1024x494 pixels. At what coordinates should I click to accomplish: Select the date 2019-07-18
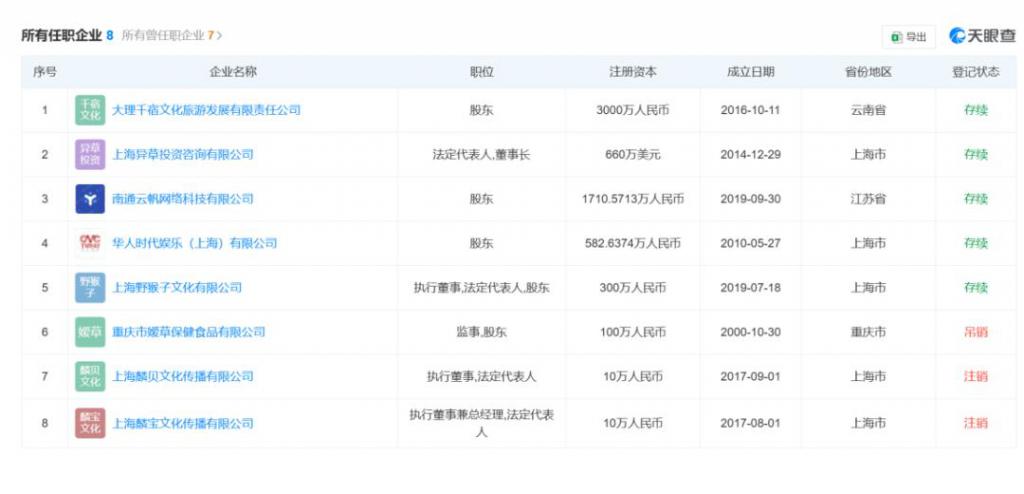click(x=750, y=288)
